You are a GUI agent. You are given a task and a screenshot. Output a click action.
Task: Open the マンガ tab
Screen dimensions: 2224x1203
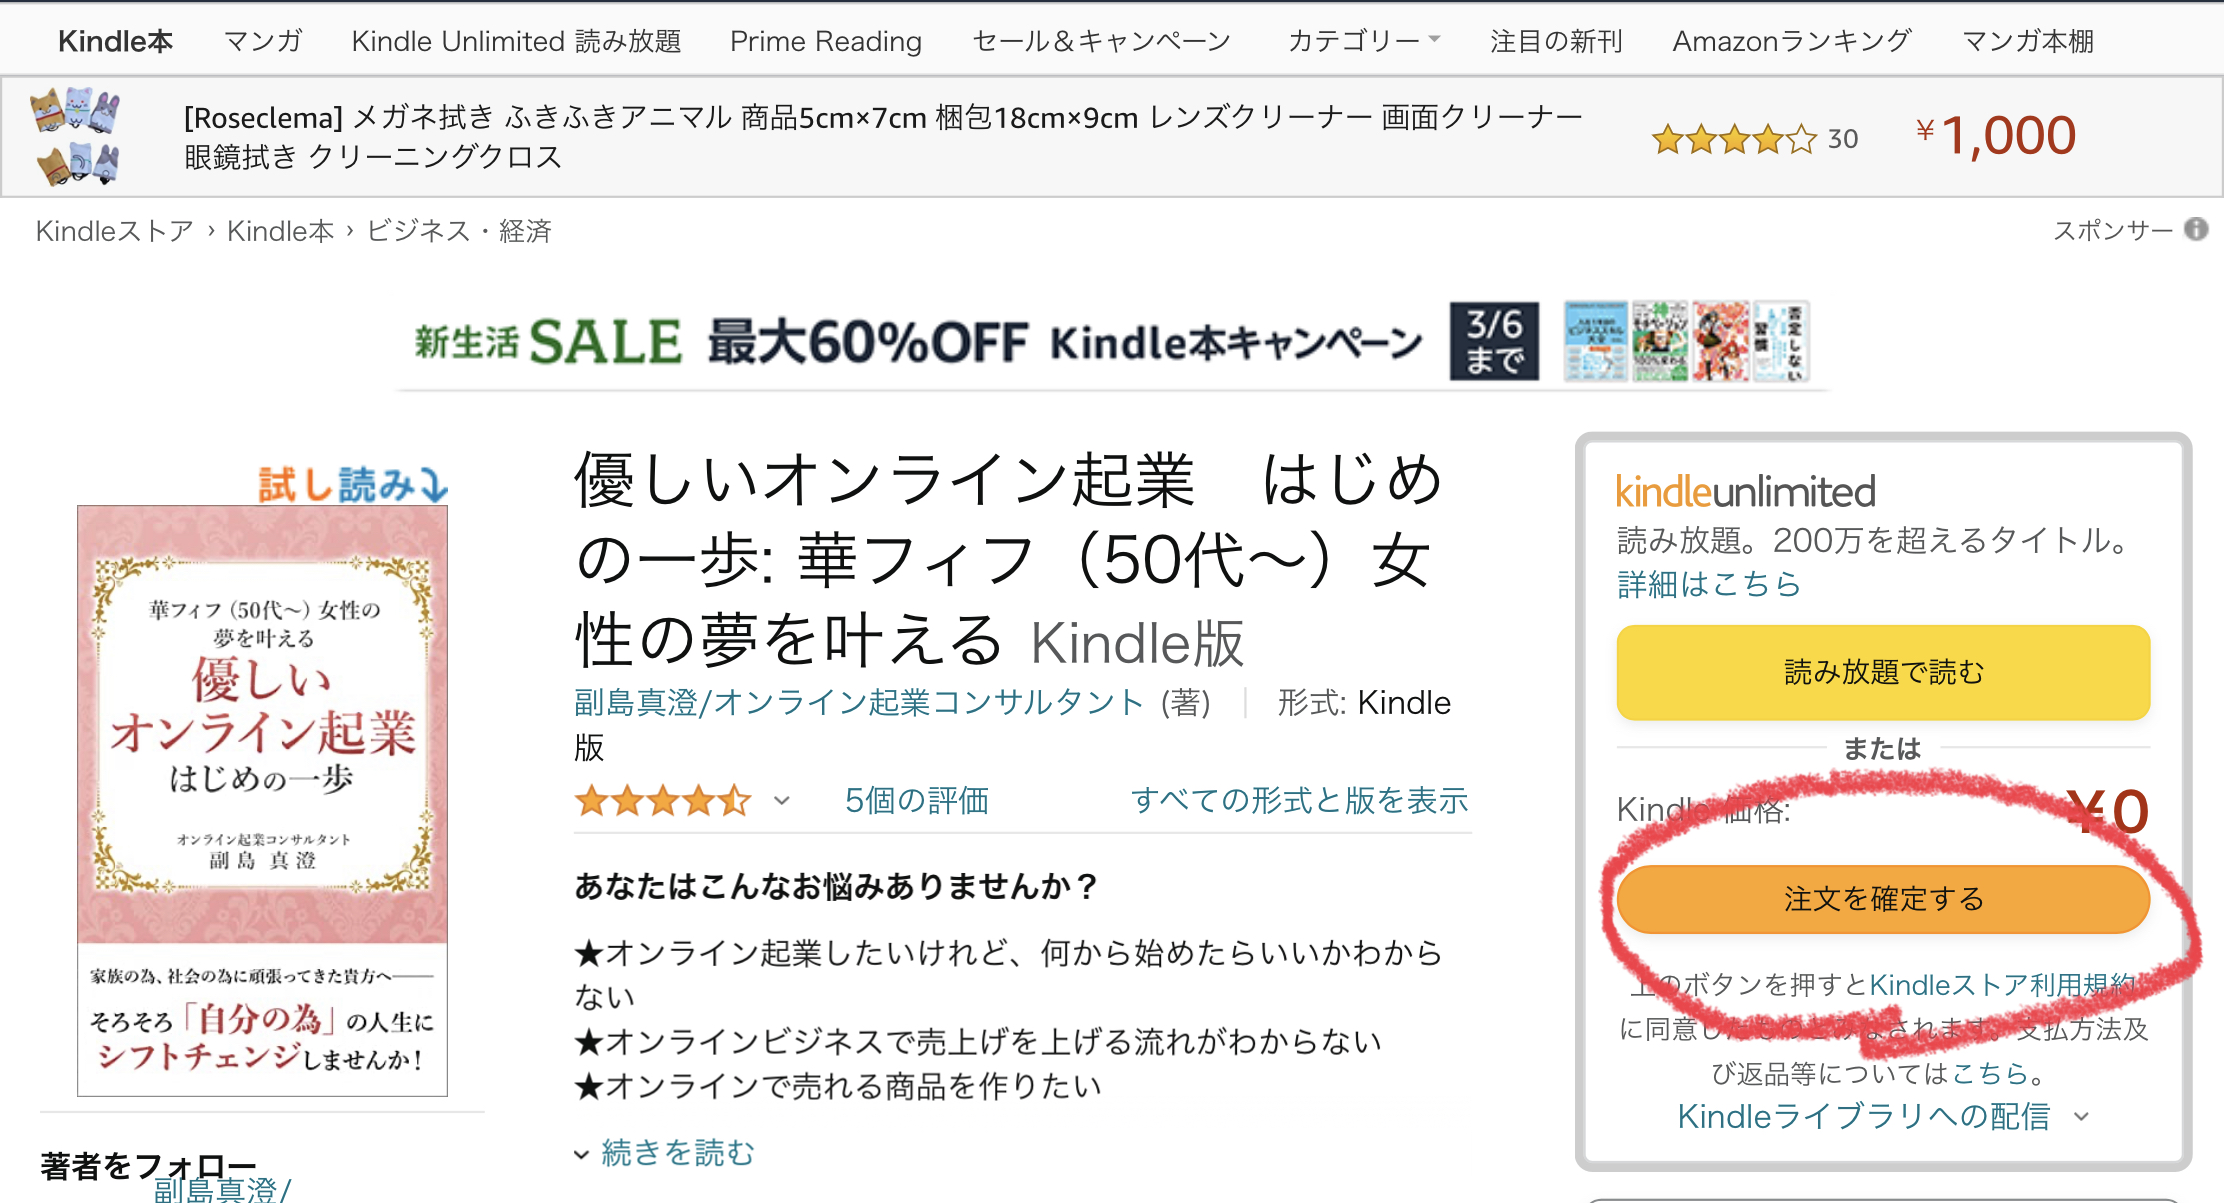[x=263, y=41]
